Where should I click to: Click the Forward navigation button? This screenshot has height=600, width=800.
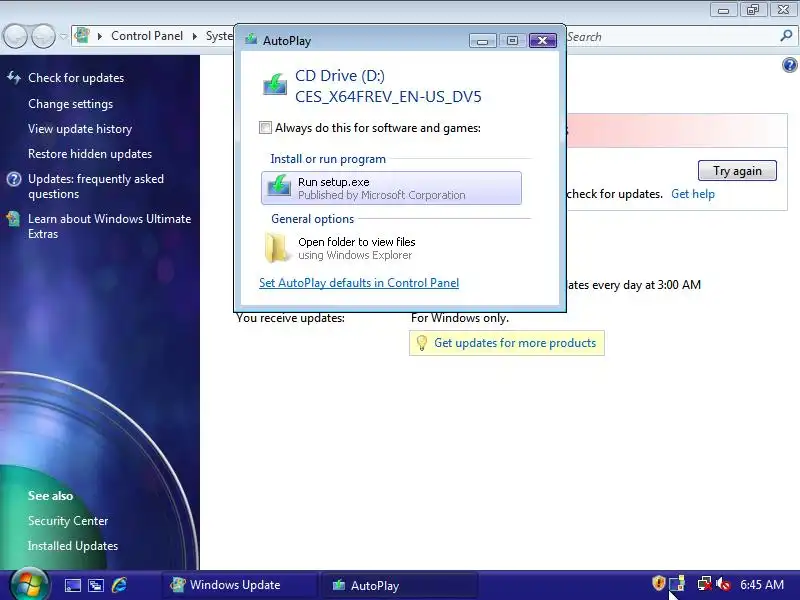click(44, 36)
